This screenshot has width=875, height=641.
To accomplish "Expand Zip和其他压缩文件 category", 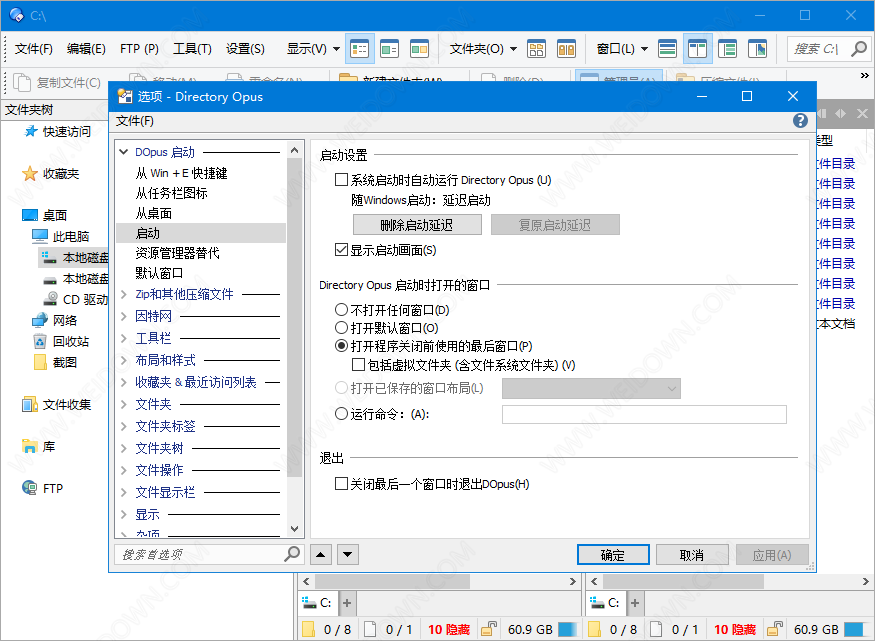I will [124, 294].
